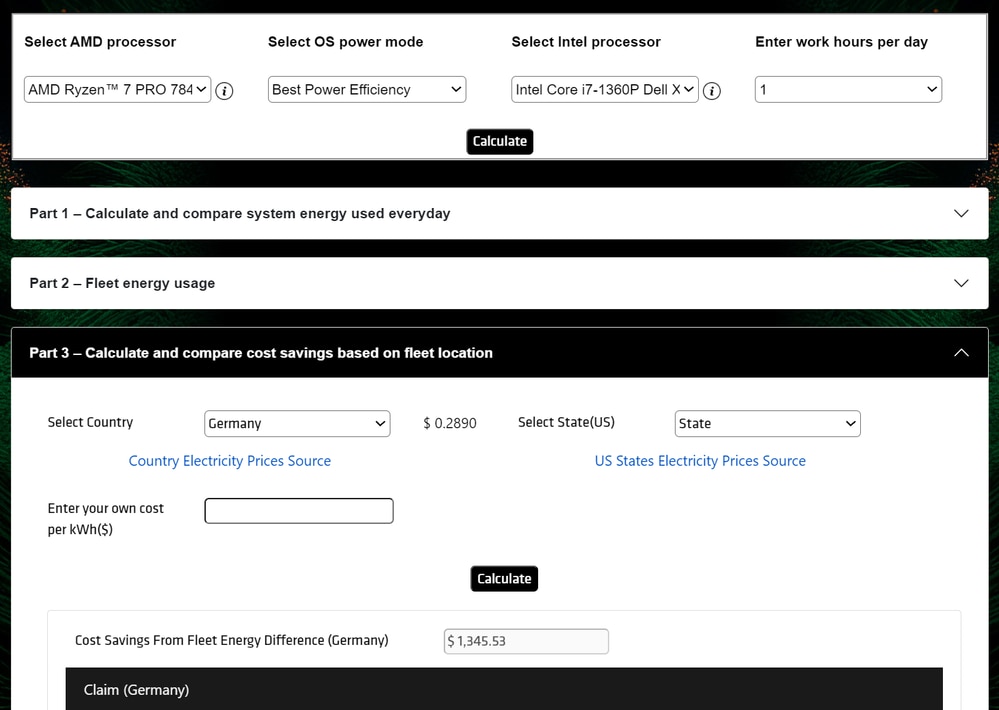Click the Select Country label

click(x=90, y=423)
